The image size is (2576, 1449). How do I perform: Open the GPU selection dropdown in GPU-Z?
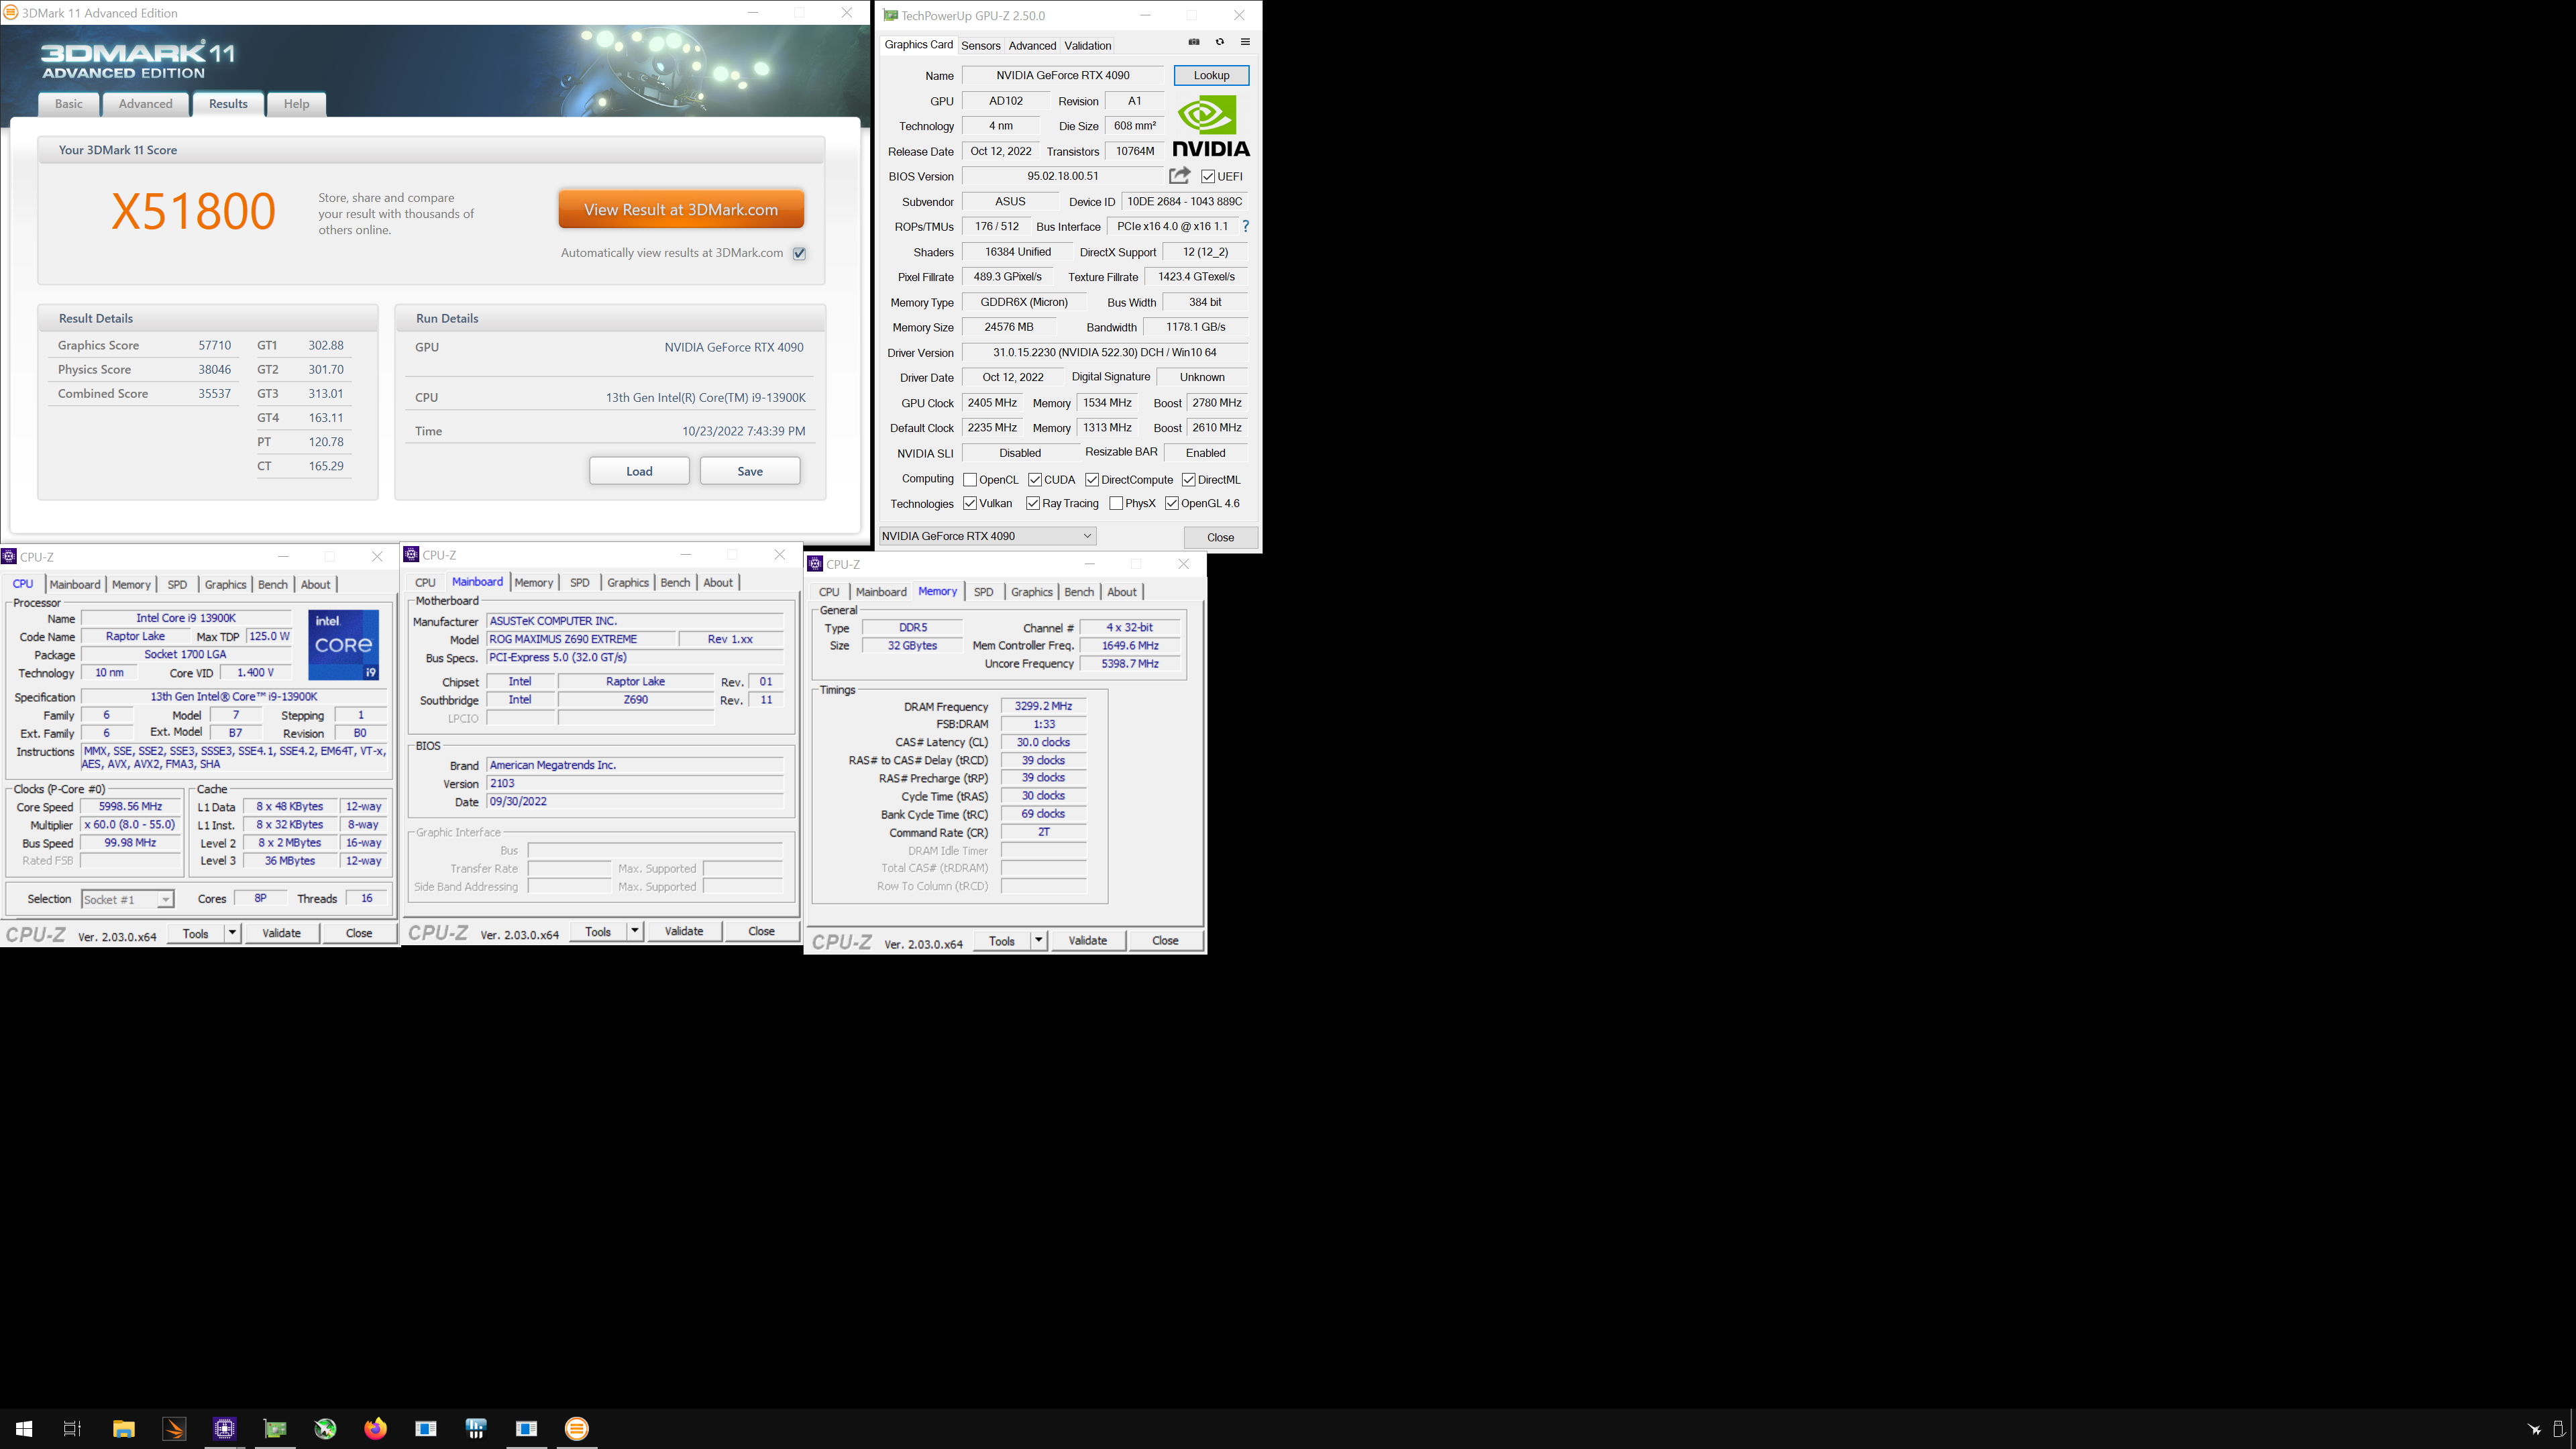(x=988, y=536)
